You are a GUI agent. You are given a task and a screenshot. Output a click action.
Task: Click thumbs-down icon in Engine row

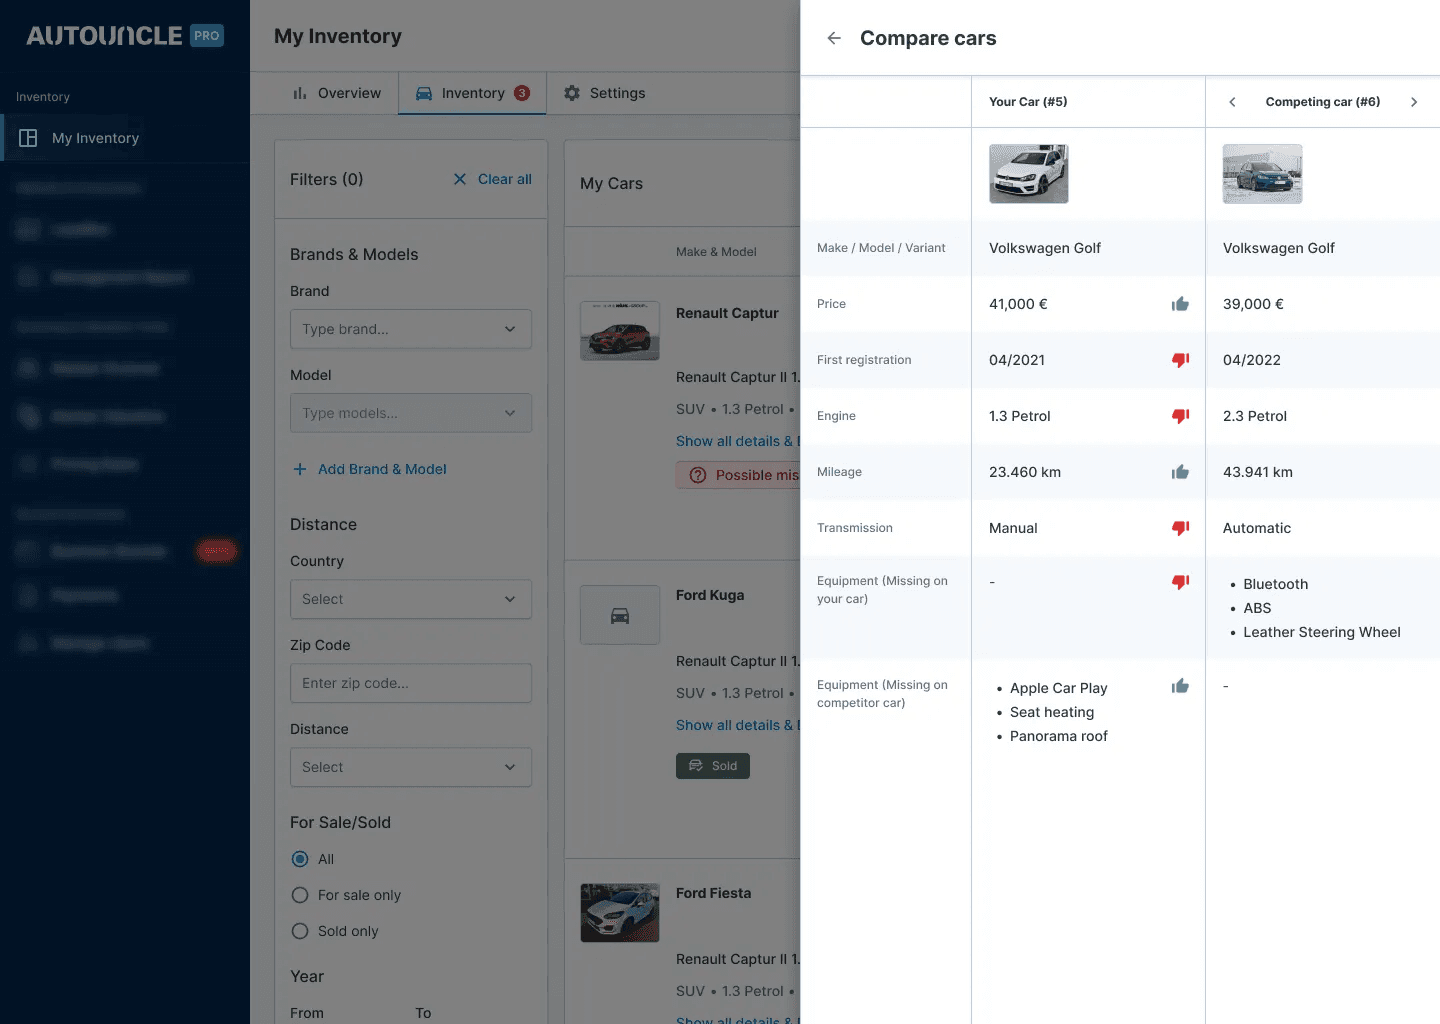[1180, 416]
